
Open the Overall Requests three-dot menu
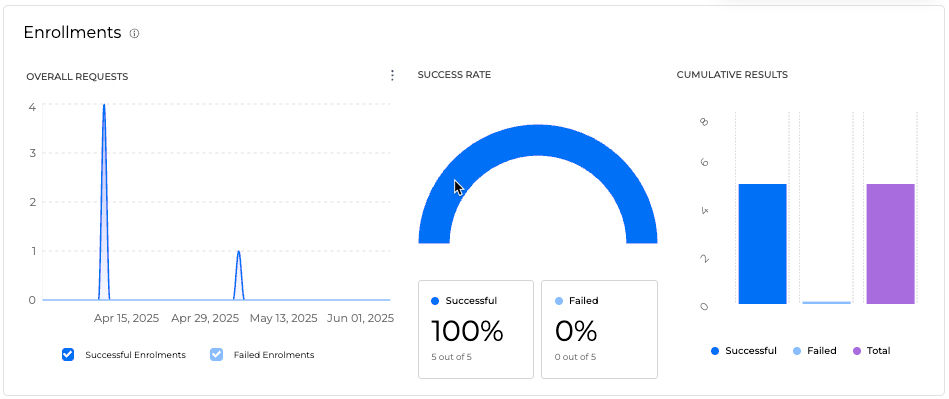392,75
